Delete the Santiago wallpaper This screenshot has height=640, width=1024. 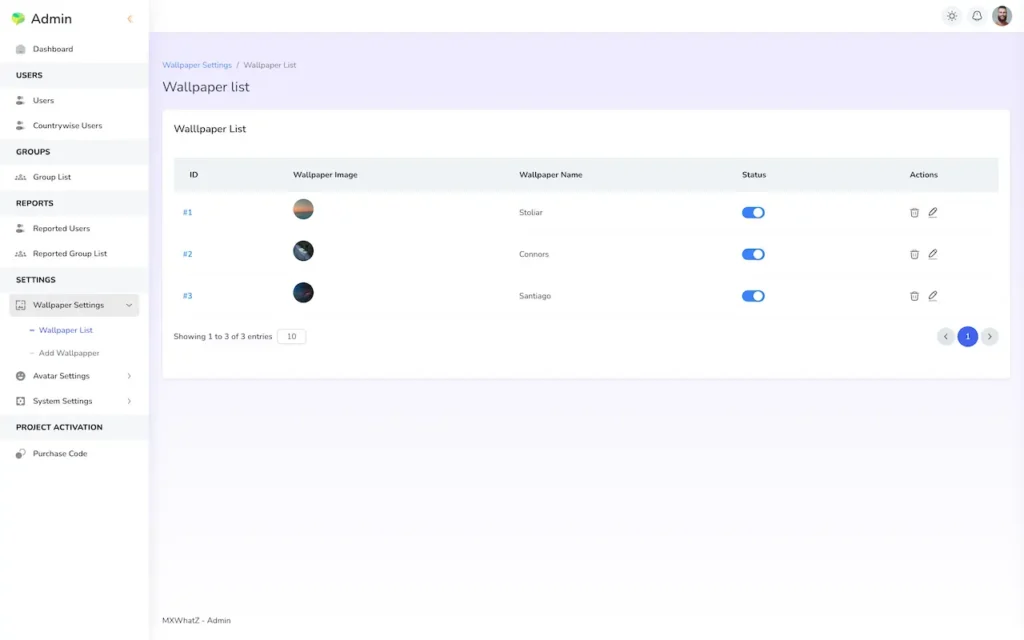tap(914, 296)
